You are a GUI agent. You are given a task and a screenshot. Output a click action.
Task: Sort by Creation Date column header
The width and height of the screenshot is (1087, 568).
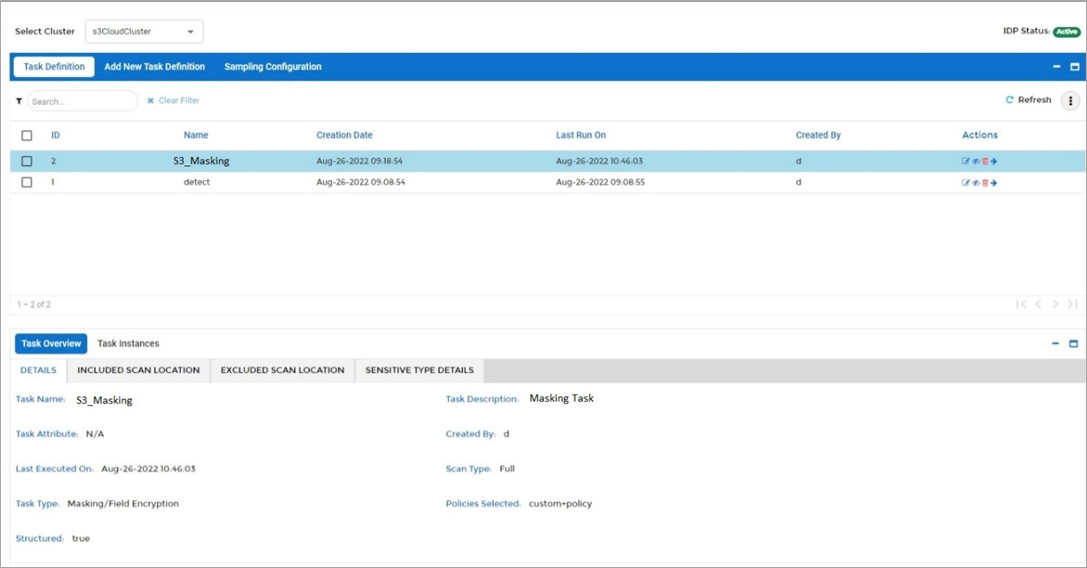[x=345, y=135]
